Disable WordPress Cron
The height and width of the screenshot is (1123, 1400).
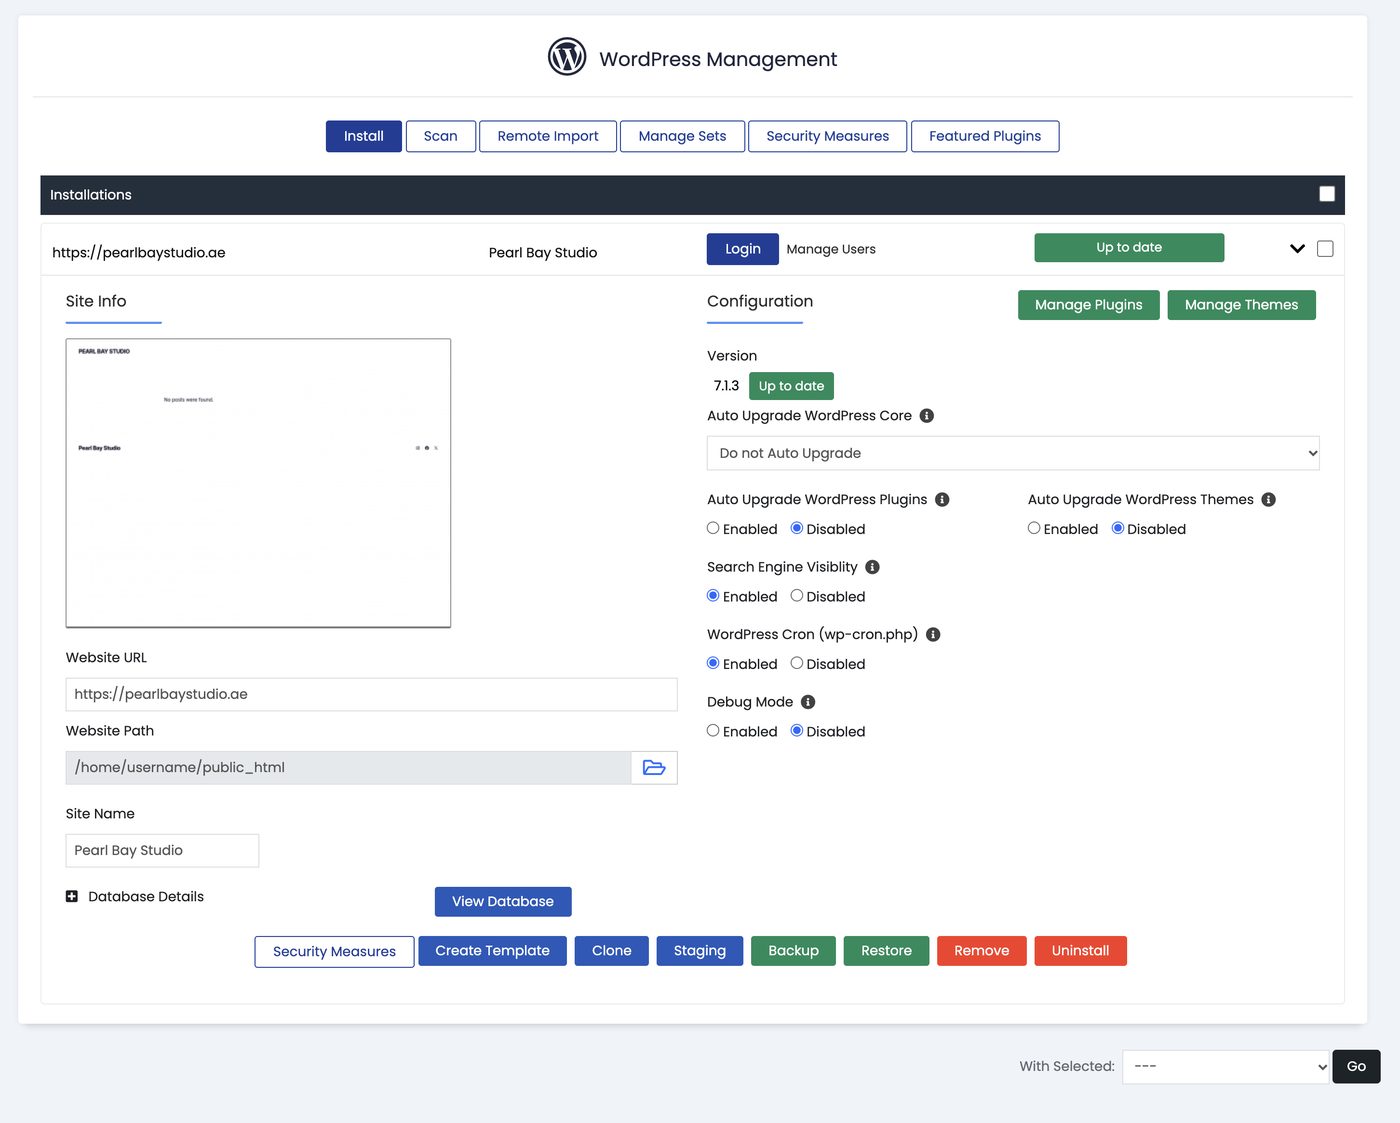(x=797, y=663)
